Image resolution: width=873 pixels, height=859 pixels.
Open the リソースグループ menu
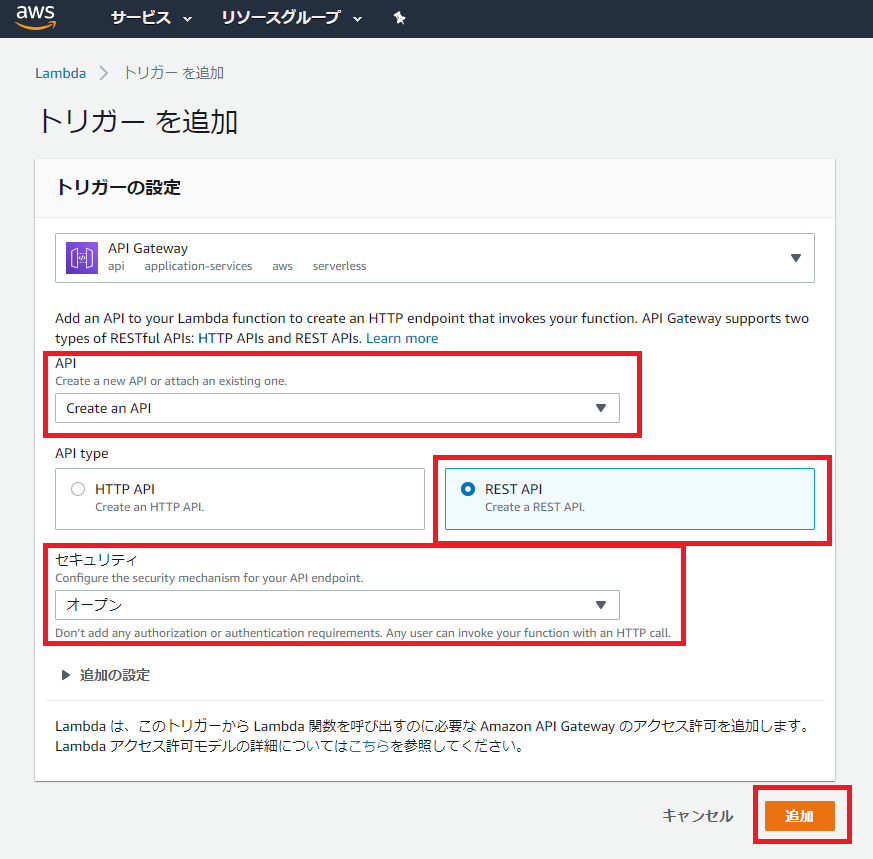click(283, 17)
